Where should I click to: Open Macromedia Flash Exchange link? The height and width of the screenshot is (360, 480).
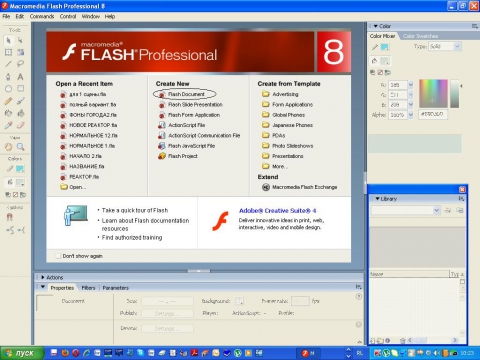tap(300, 187)
